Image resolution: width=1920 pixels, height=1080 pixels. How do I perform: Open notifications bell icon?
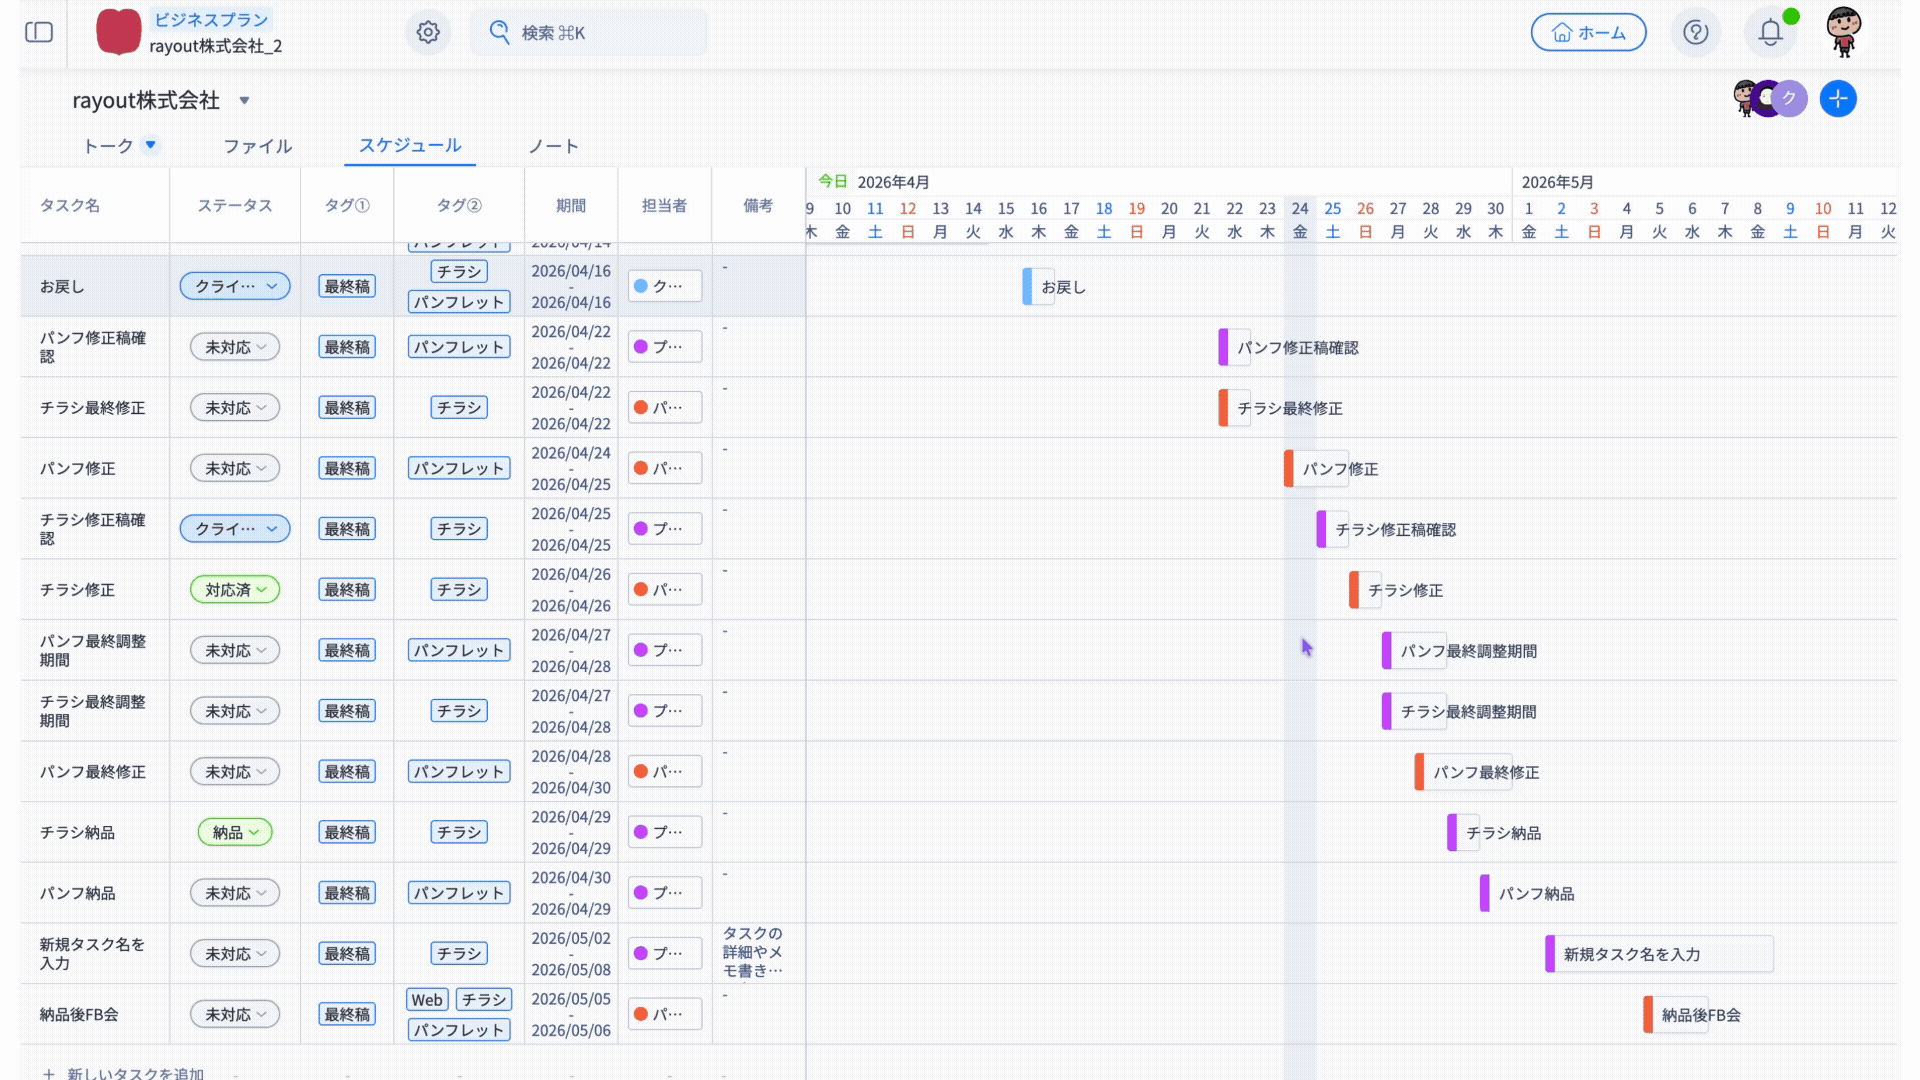click(x=1770, y=32)
